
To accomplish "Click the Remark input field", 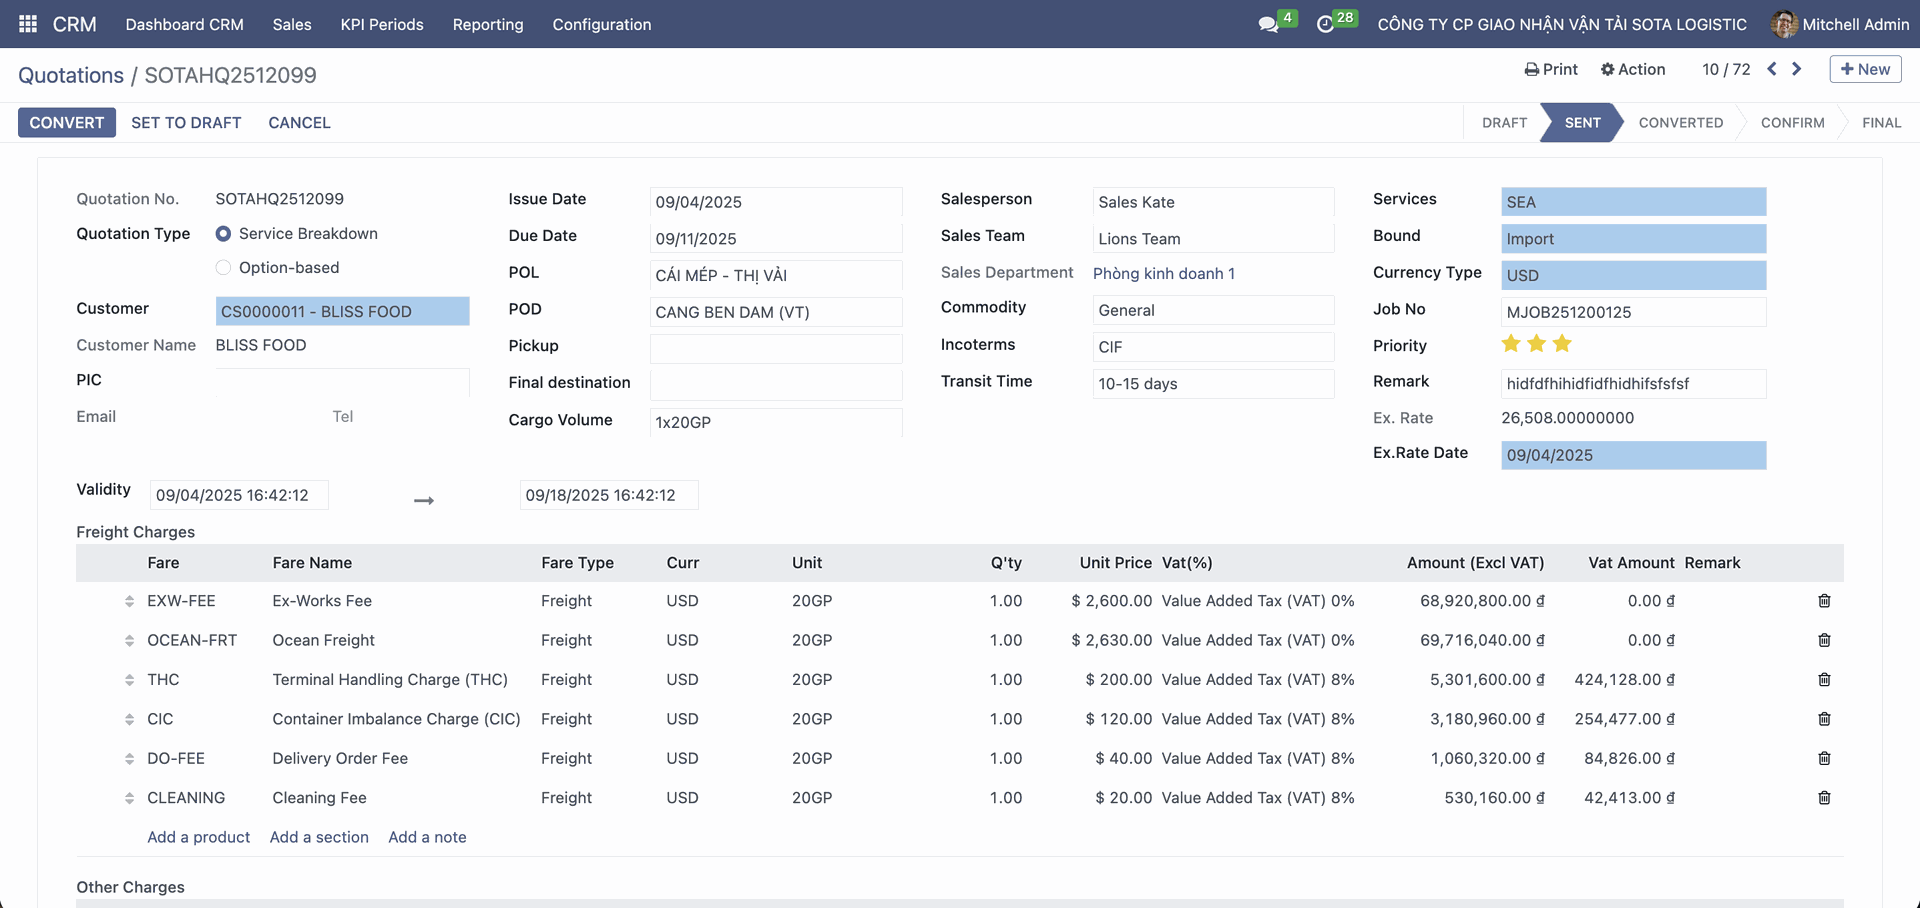I will 1632,384.
